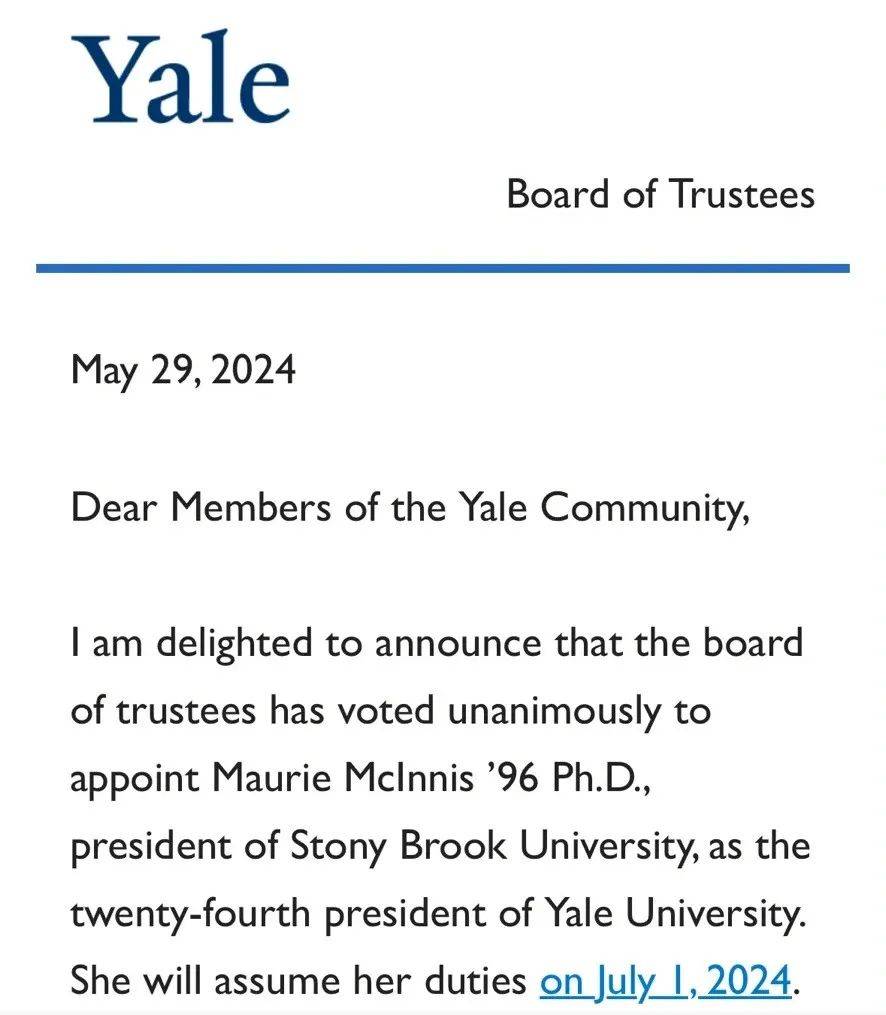
Task: Click the date "May 29, 2024"
Action: [183, 370]
